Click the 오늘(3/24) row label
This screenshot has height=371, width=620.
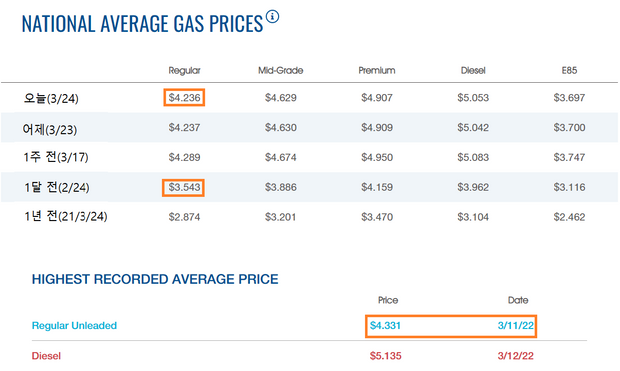51,98
